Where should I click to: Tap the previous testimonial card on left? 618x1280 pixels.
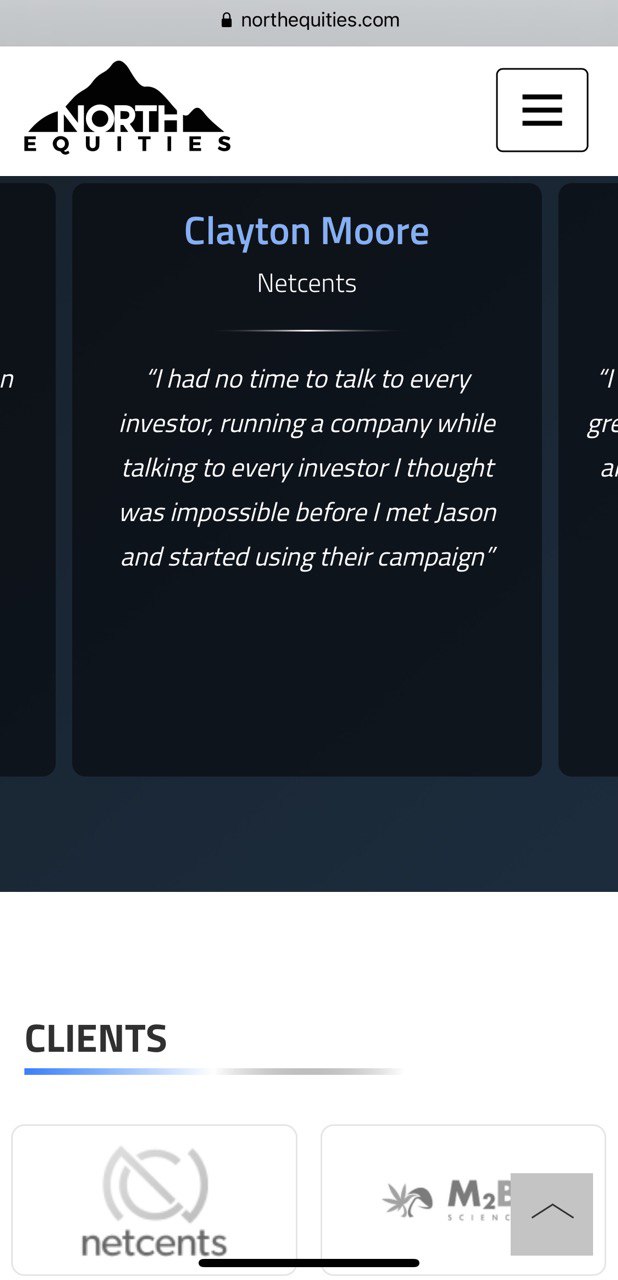click(26, 480)
